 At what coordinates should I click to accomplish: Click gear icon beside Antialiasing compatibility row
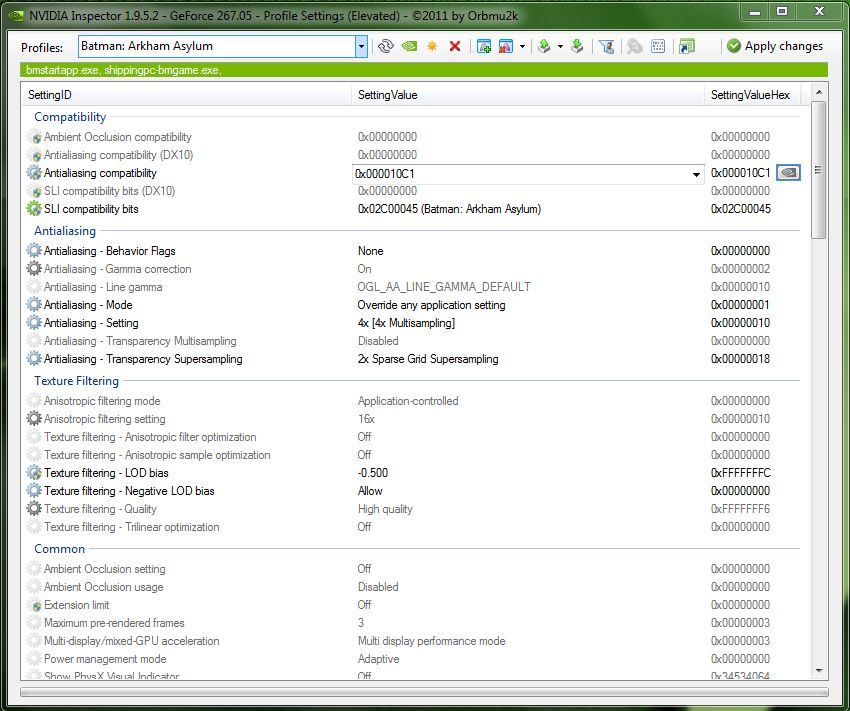[34, 173]
